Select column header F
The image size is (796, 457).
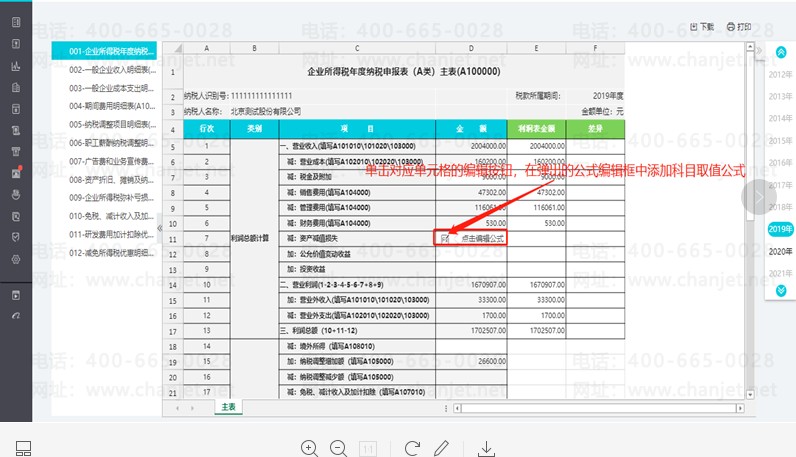(595, 48)
